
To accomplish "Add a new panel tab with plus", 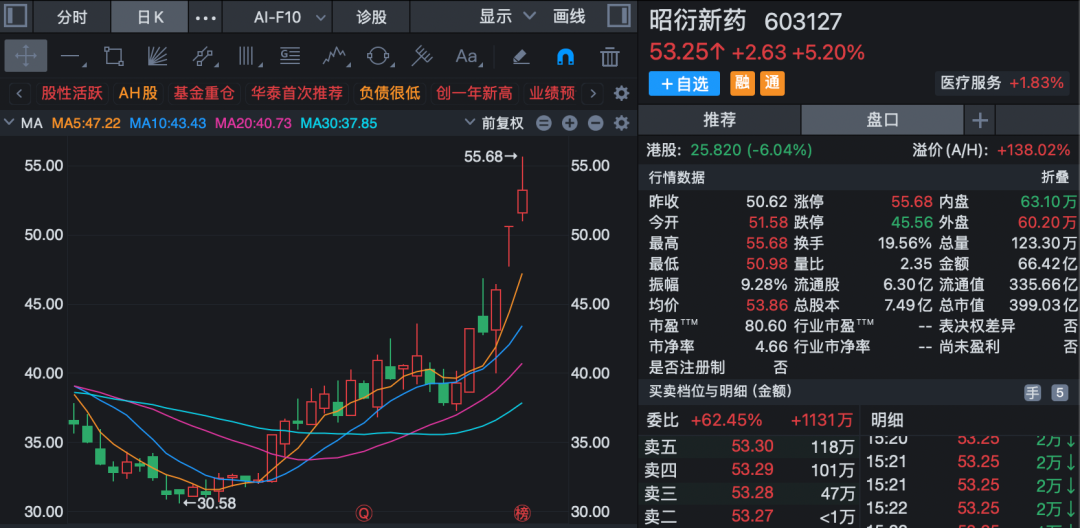I will [979, 120].
